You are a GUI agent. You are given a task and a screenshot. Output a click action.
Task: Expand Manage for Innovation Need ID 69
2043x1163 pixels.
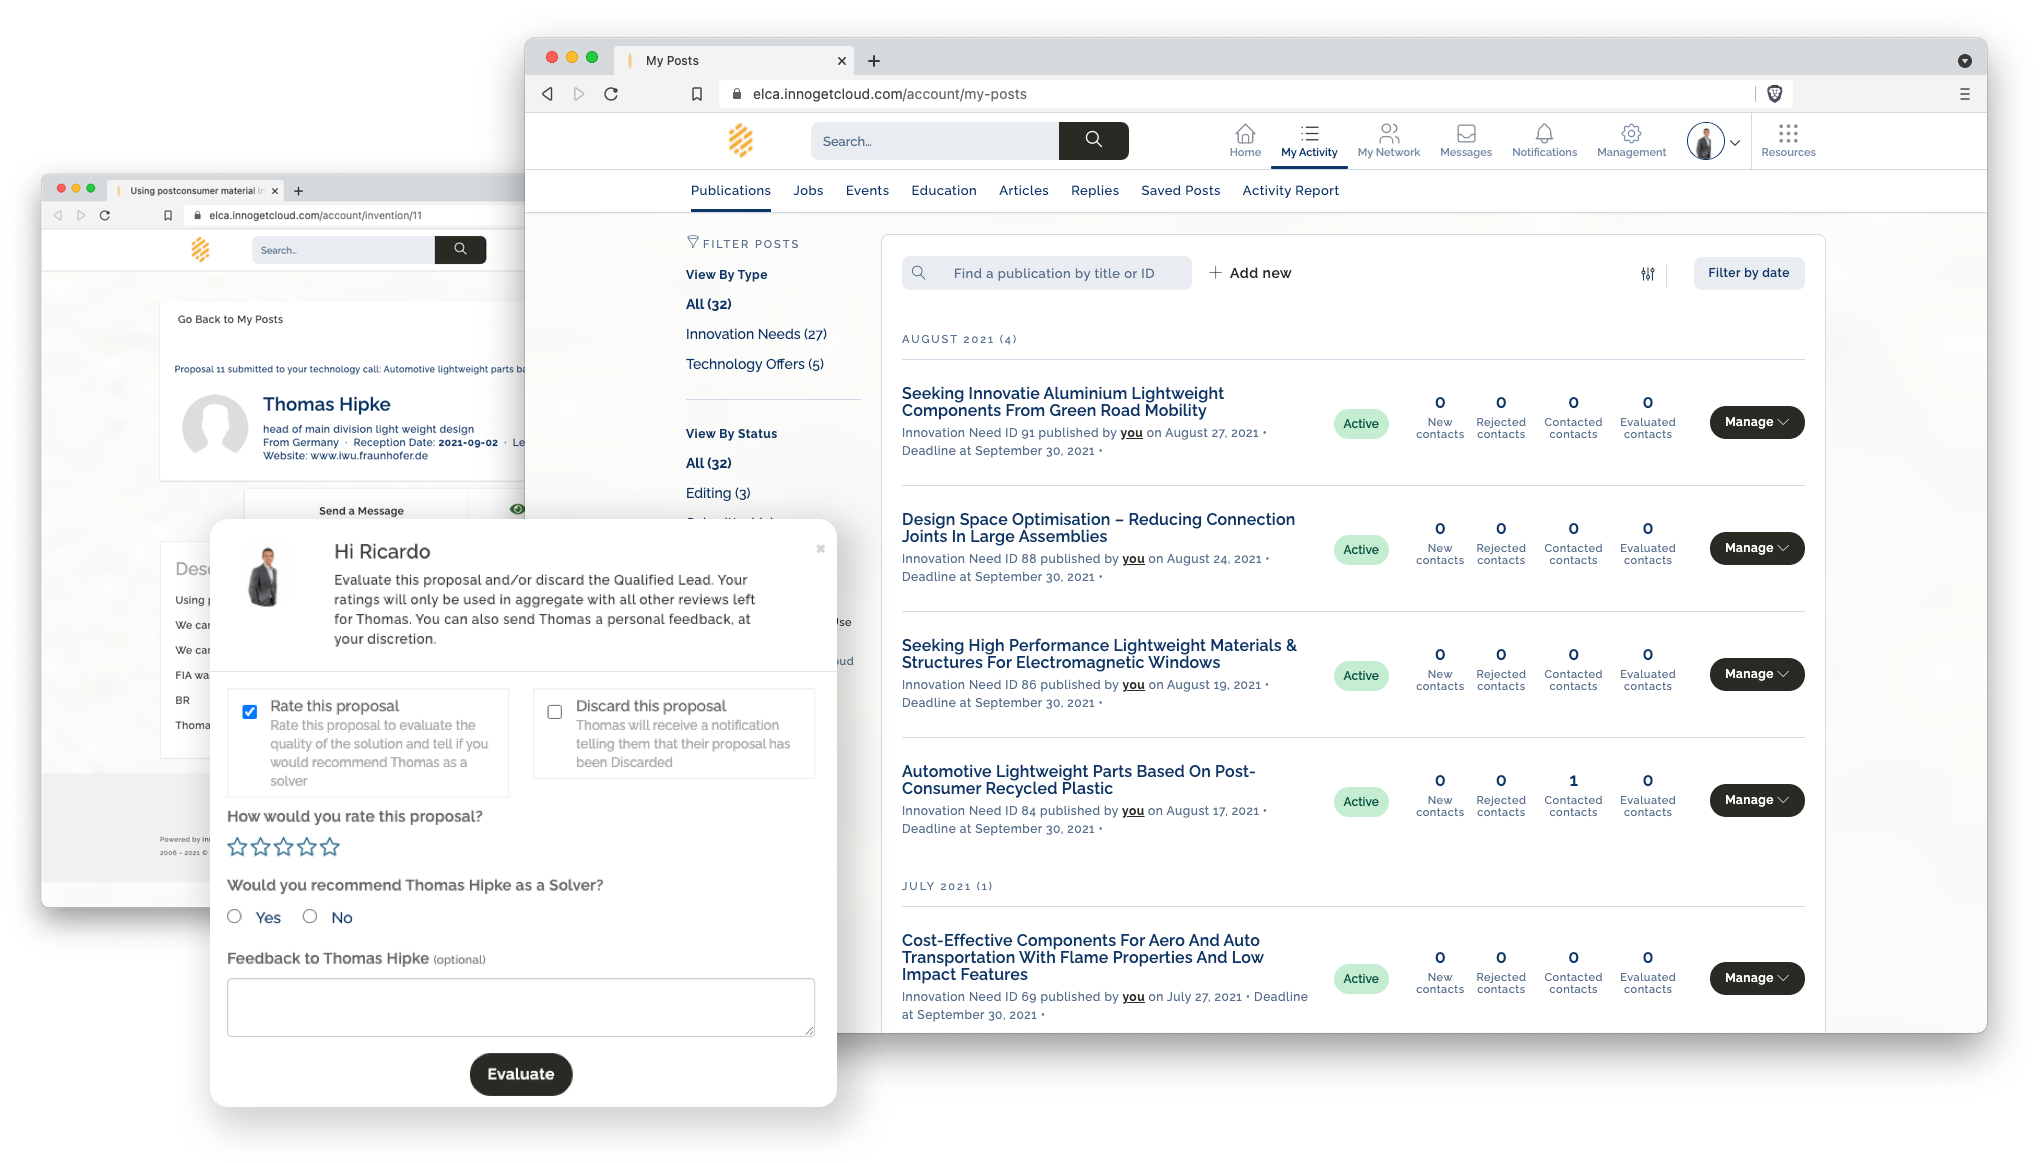pyautogui.click(x=1757, y=978)
